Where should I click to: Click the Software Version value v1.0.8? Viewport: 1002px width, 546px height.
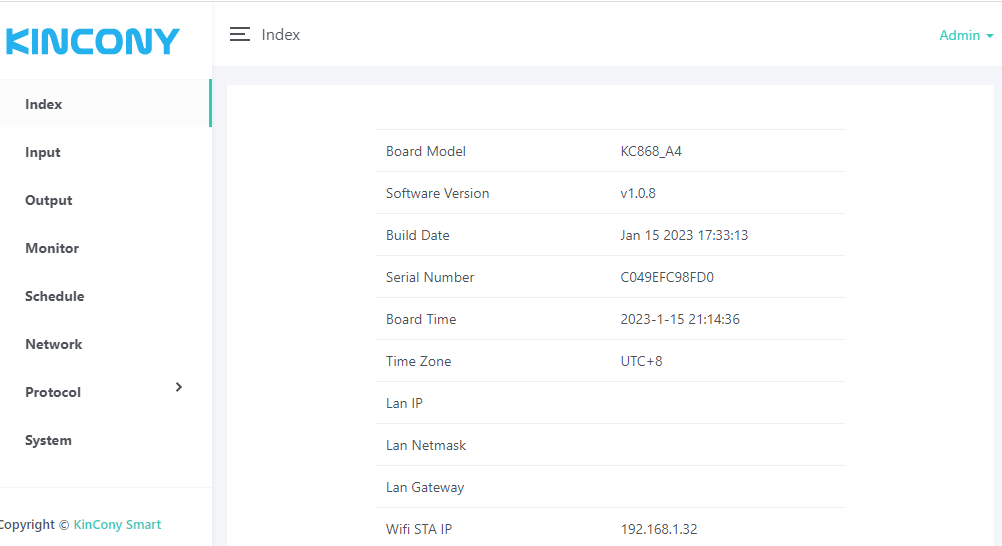[x=638, y=193]
